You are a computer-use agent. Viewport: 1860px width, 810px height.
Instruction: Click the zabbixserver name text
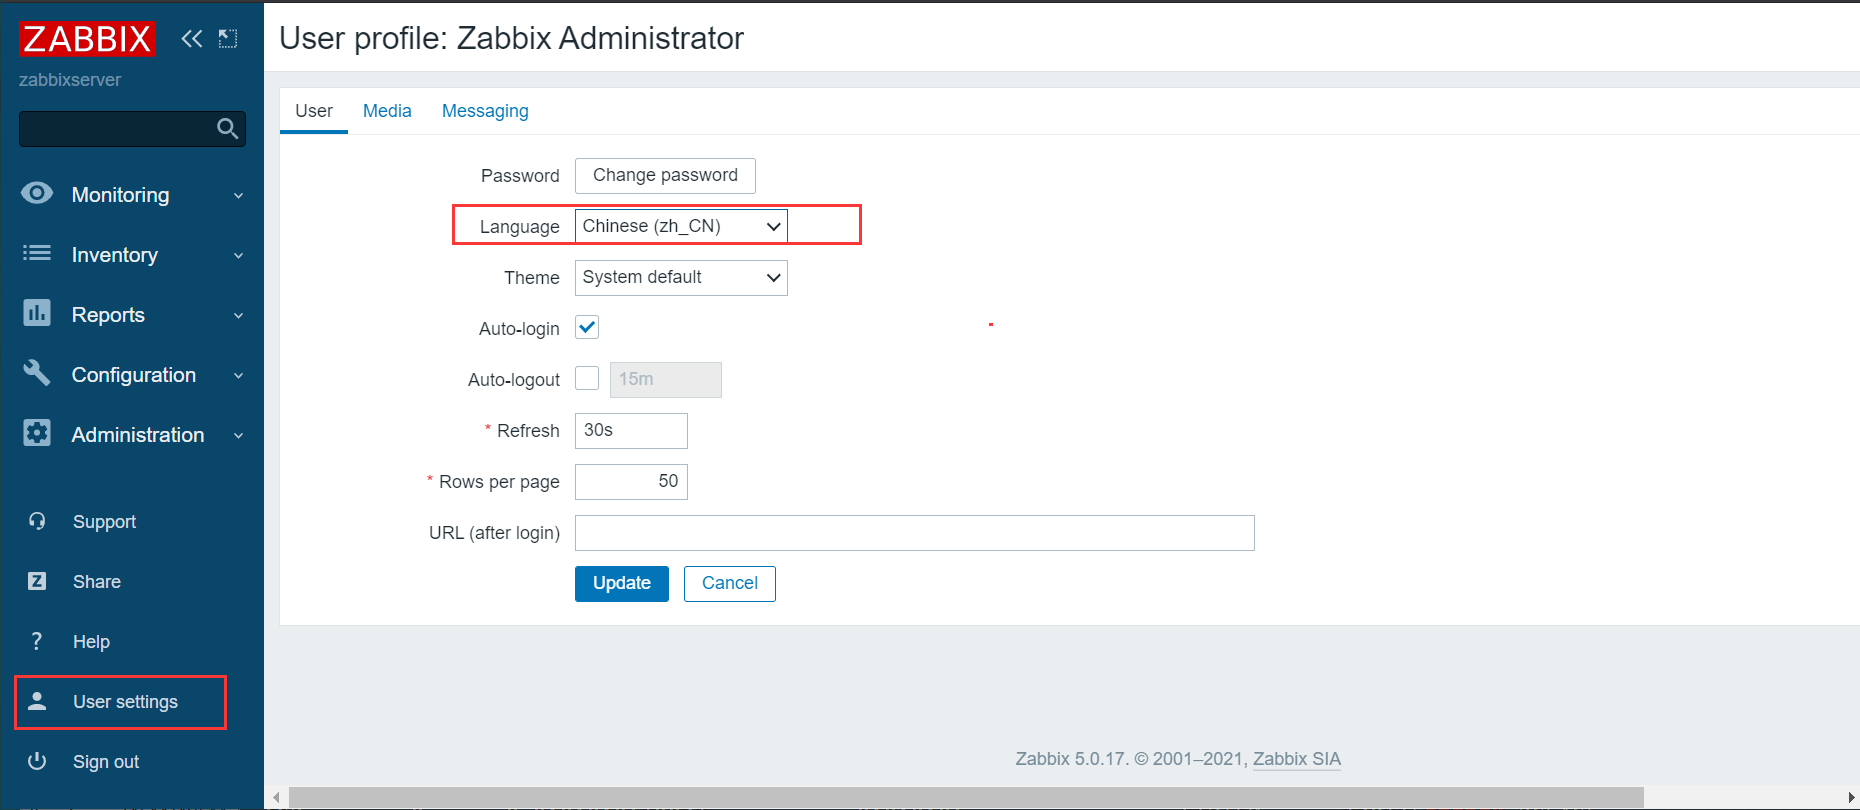point(70,80)
